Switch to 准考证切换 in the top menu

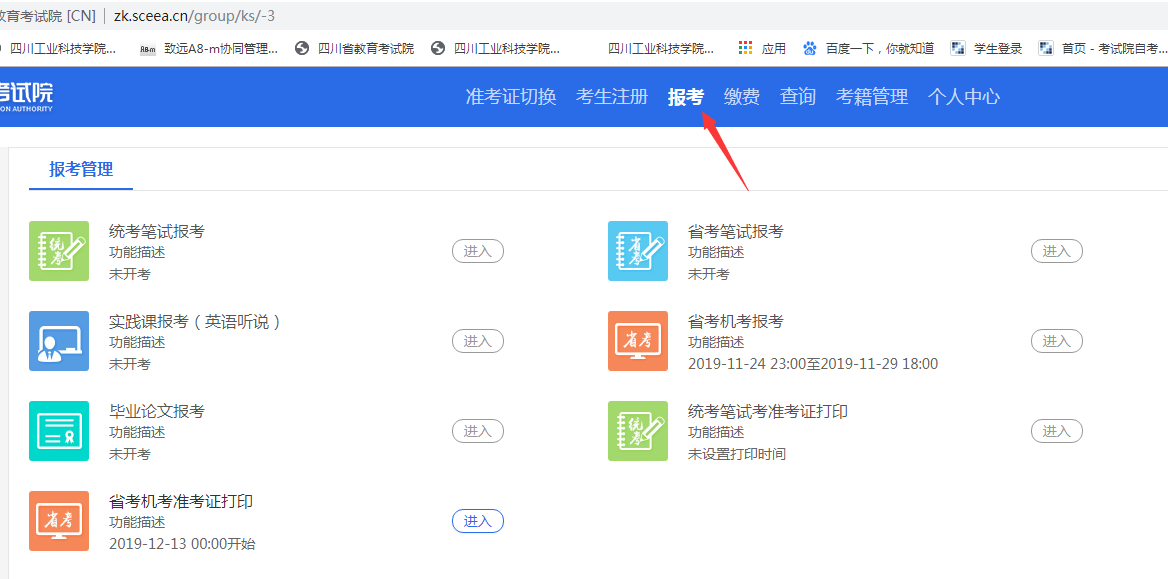tap(511, 97)
